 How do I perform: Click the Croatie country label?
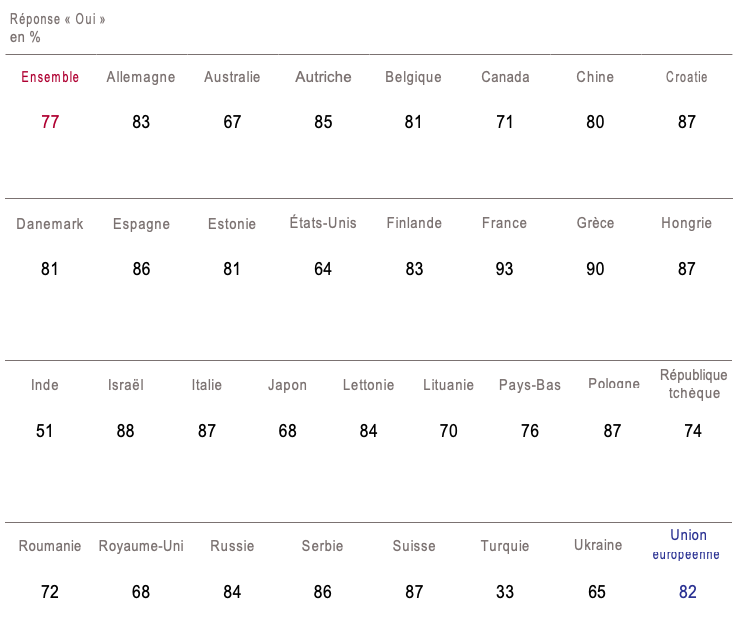tap(687, 77)
